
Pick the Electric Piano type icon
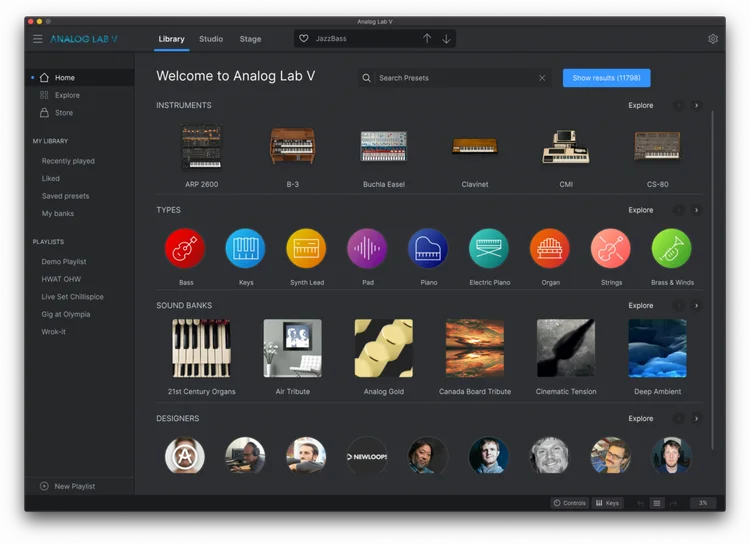(x=489, y=249)
